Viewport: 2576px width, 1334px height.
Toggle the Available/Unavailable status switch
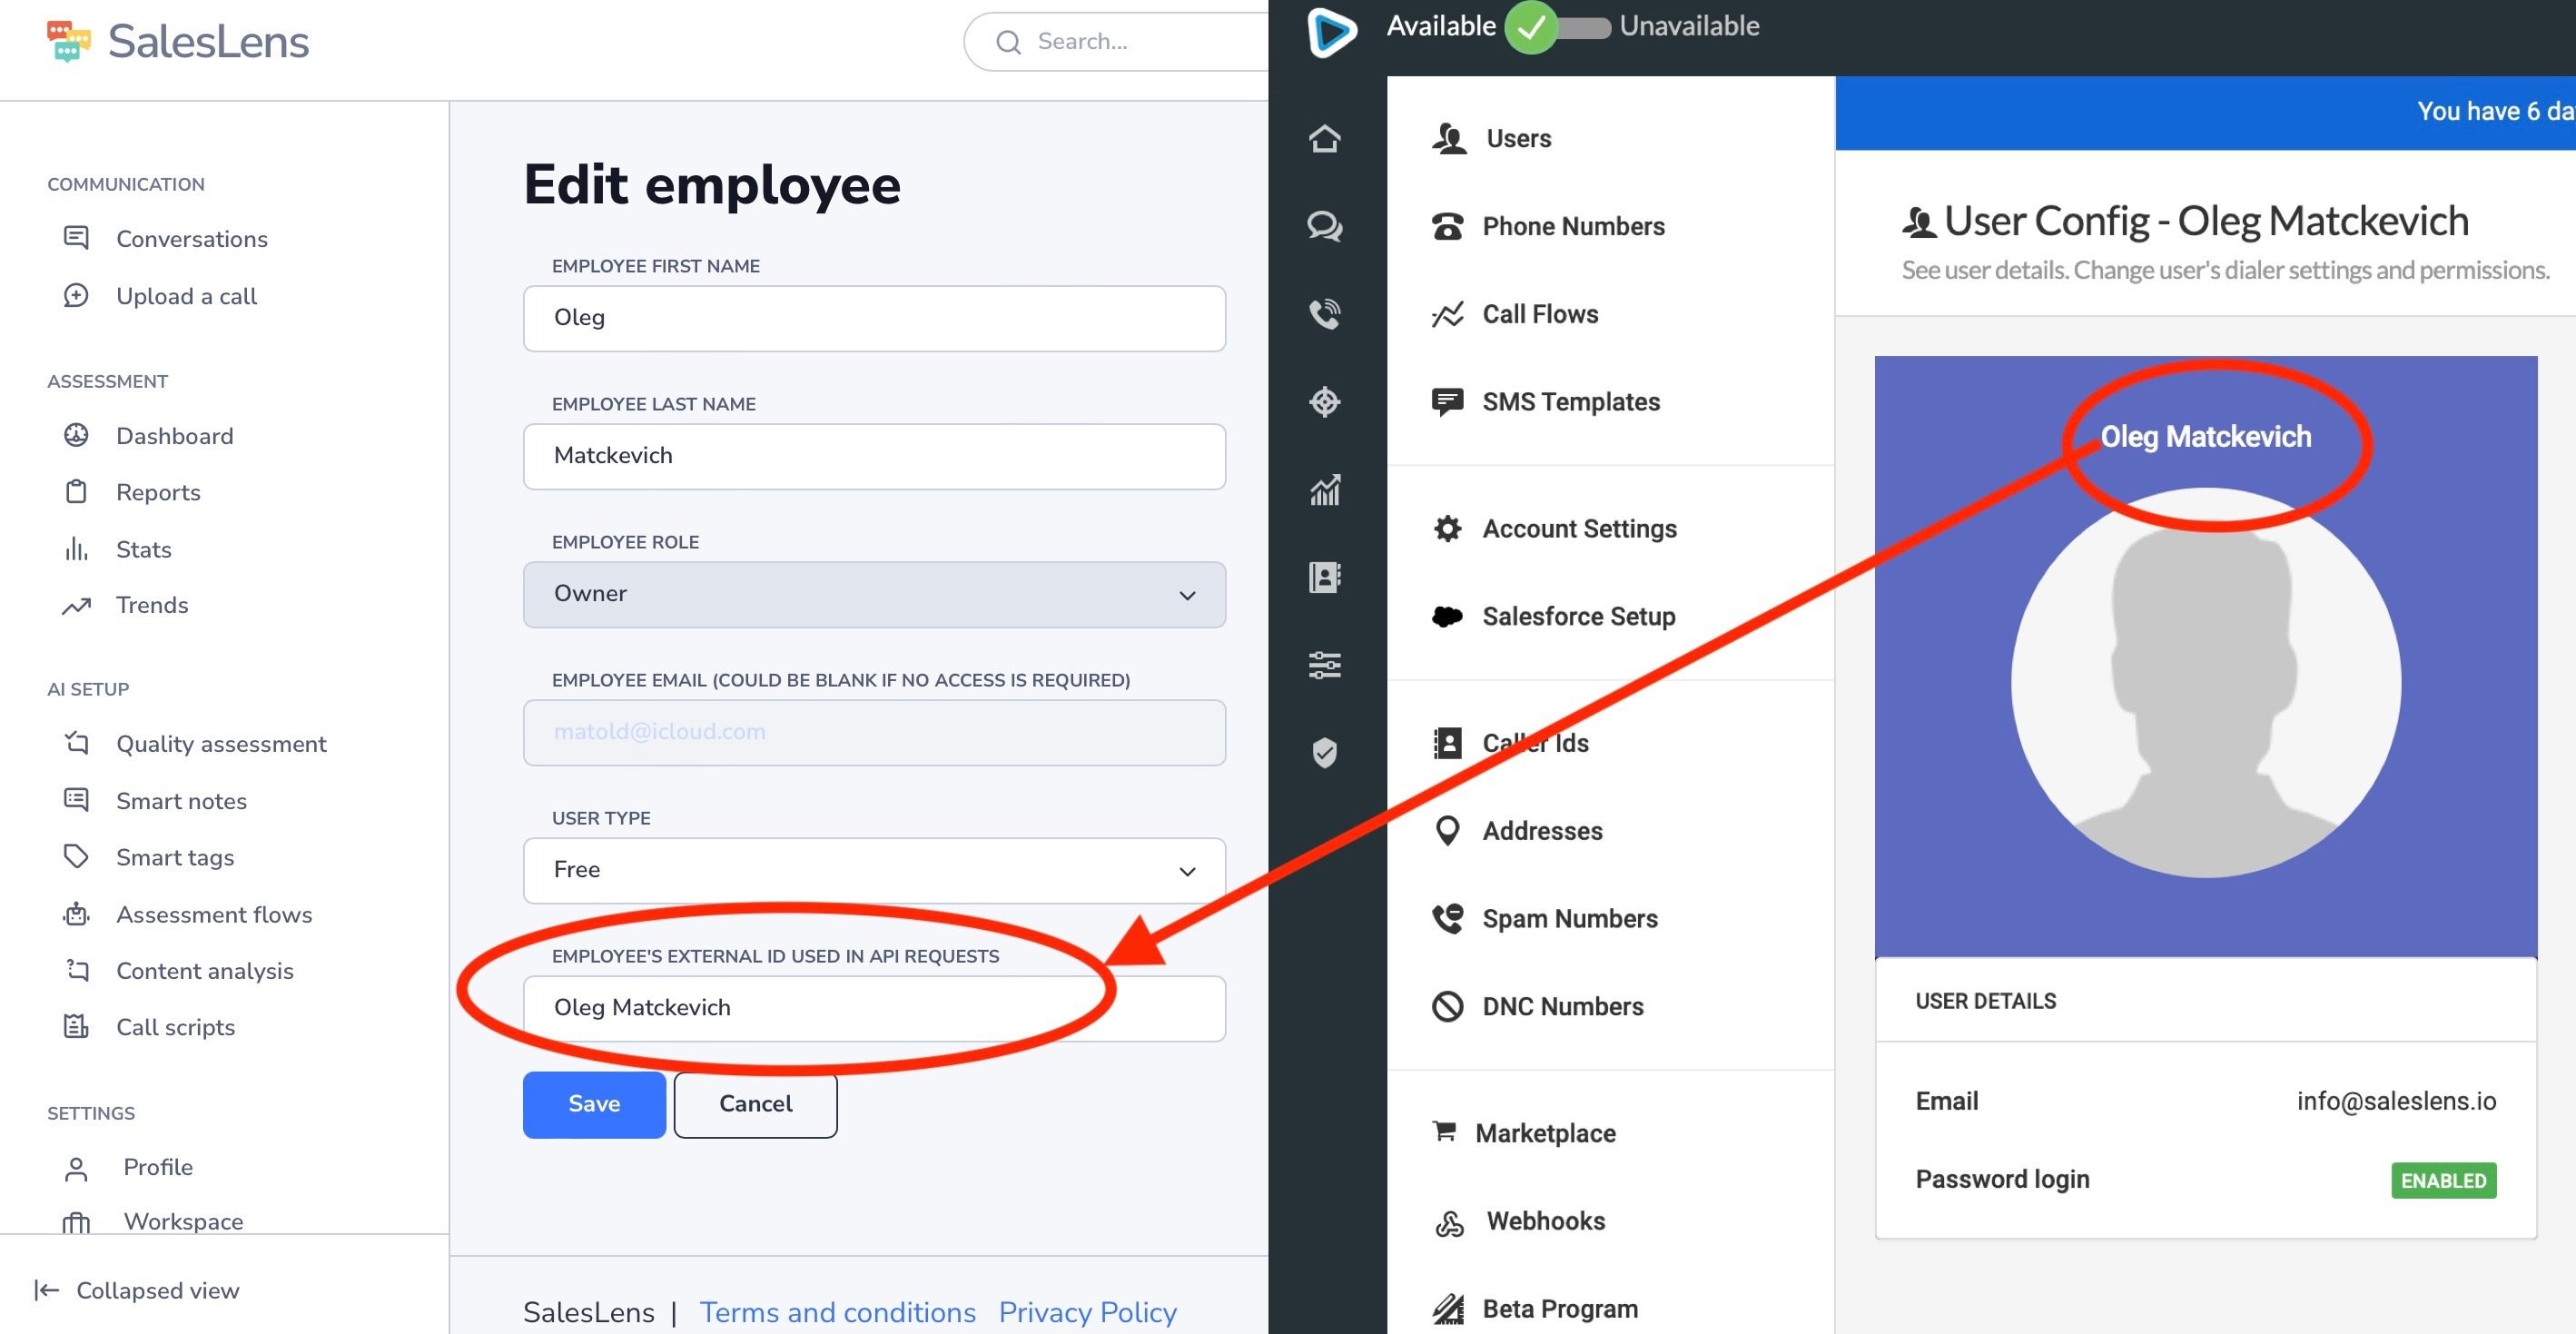pyautogui.click(x=1556, y=27)
